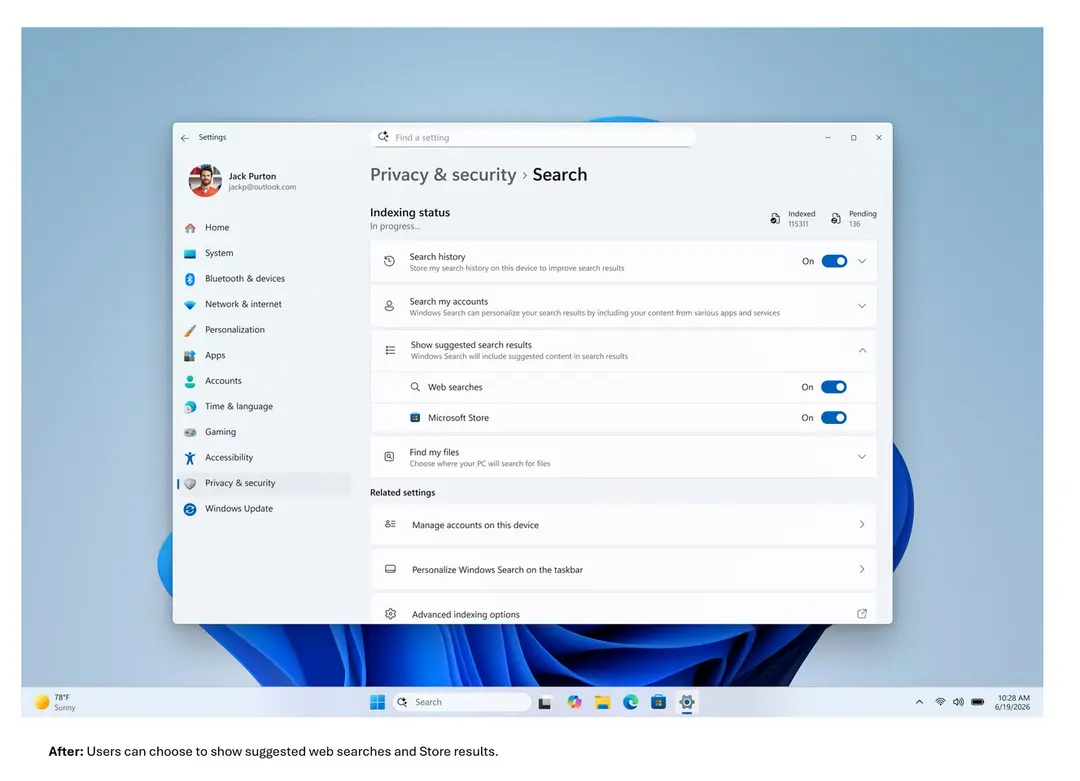1080x781 pixels.
Task: Click the volume icon in system tray
Action: point(958,702)
